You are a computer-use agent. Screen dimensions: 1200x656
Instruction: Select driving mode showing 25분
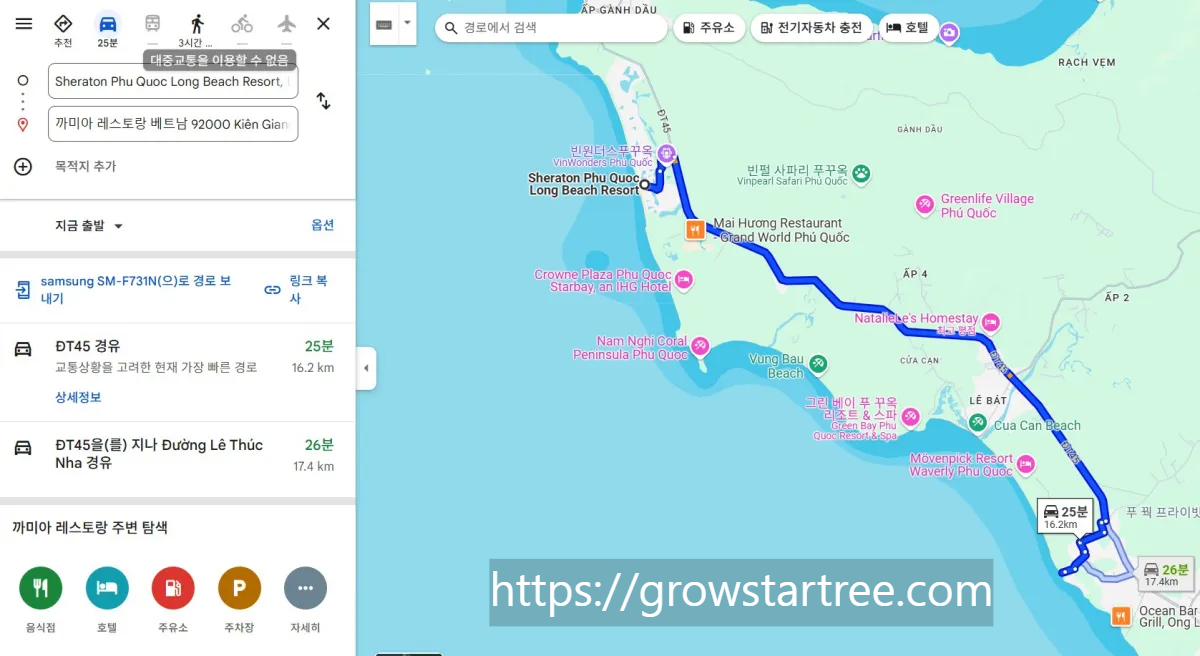click(107, 29)
